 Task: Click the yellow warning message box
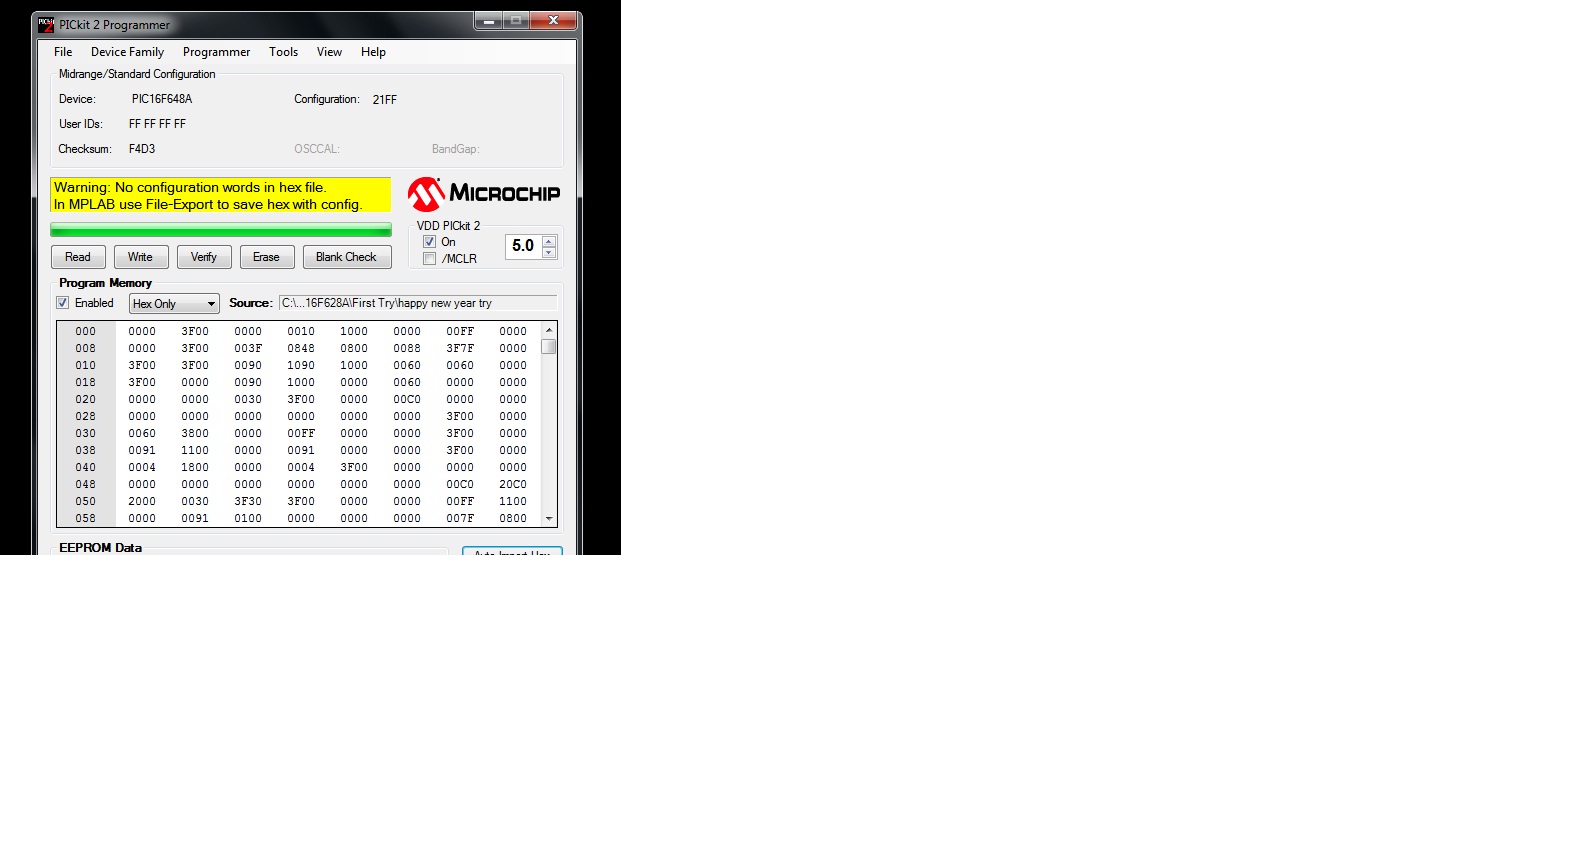(221, 195)
